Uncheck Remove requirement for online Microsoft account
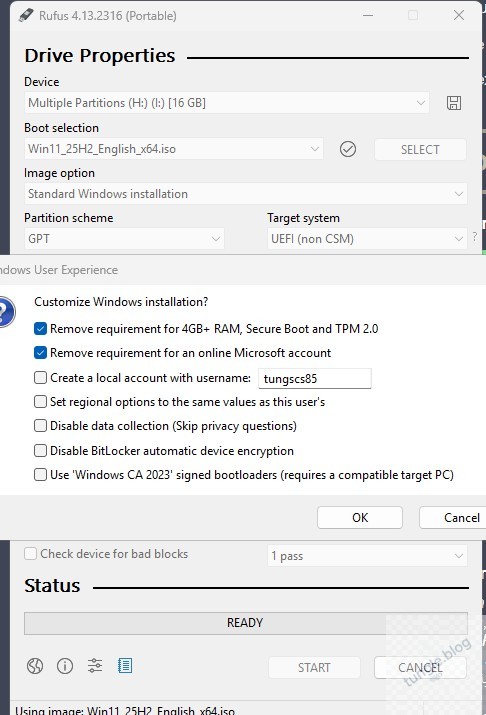Viewport: 486px width, 715px height. pyautogui.click(x=40, y=353)
